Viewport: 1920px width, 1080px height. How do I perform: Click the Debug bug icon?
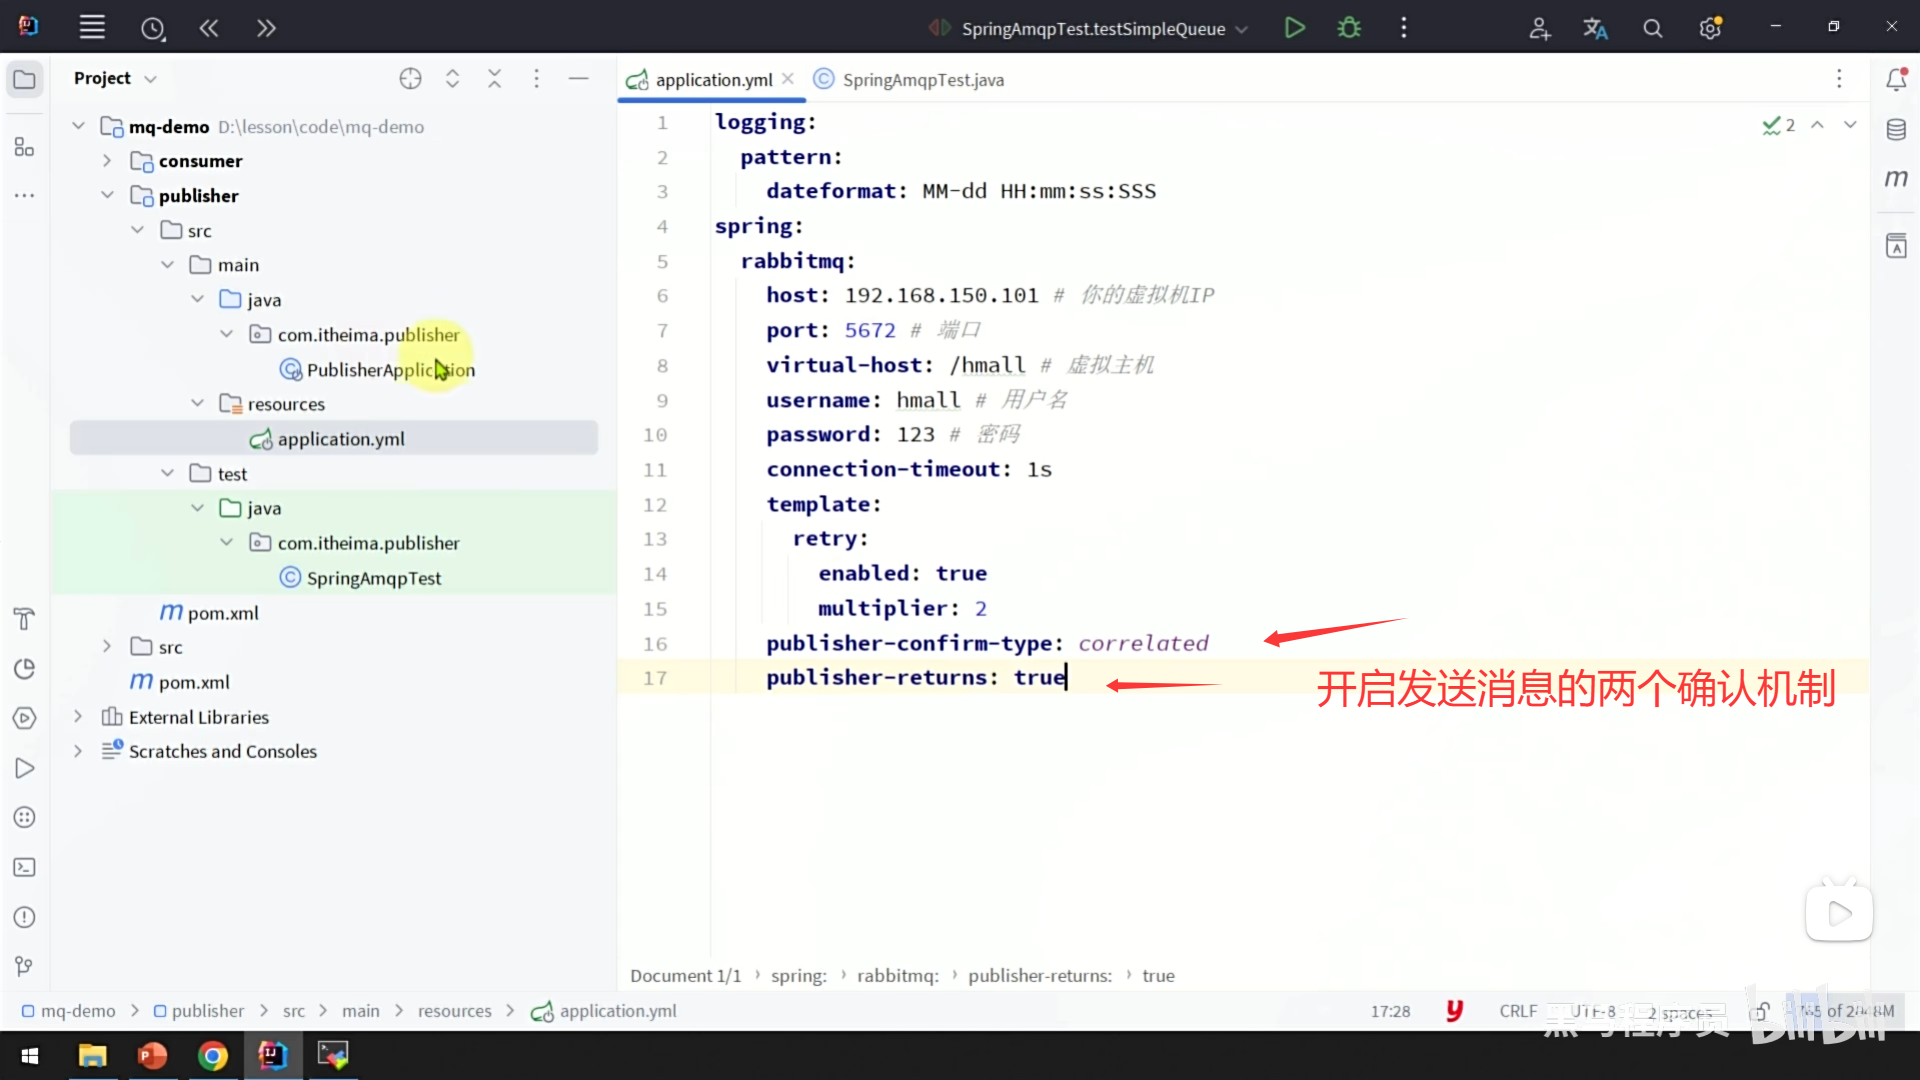click(x=1349, y=28)
